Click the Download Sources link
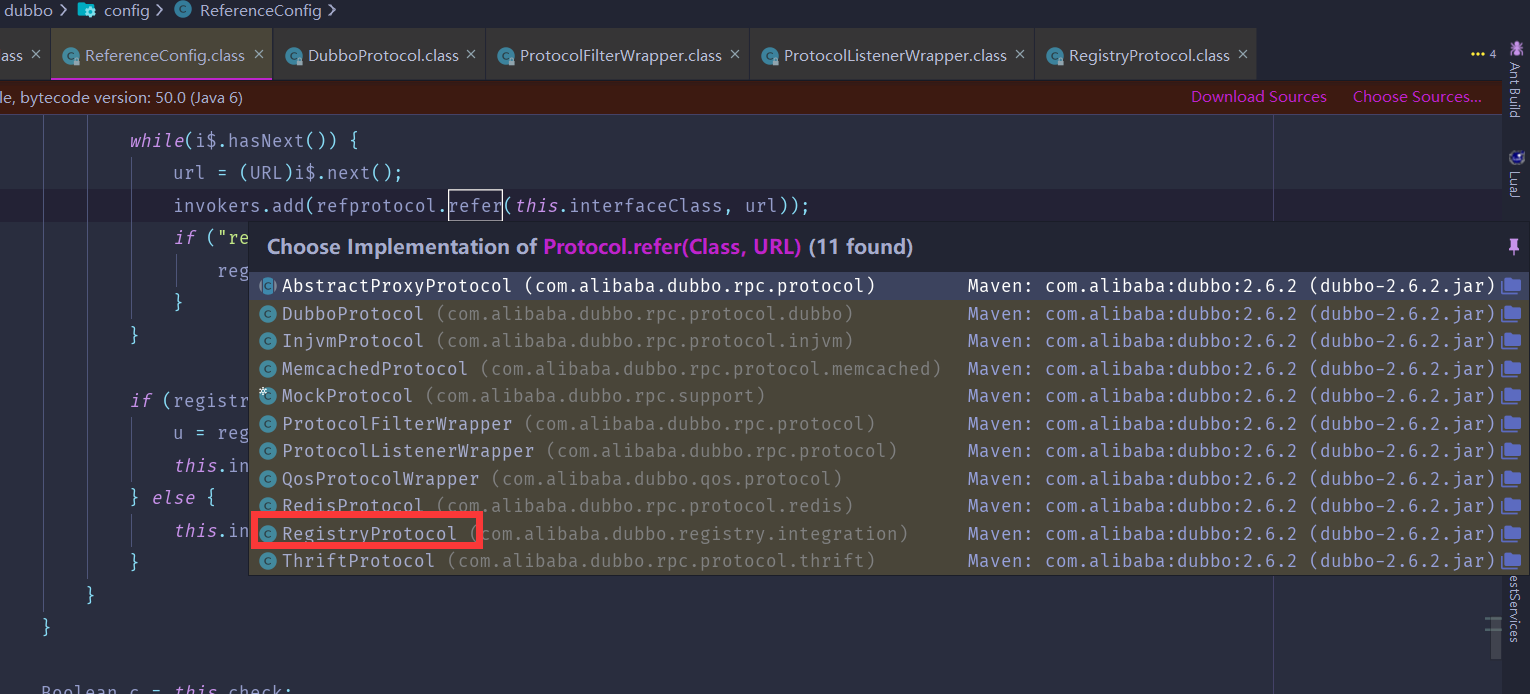This screenshot has width=1530, height=694. [x=1259, y=97]
